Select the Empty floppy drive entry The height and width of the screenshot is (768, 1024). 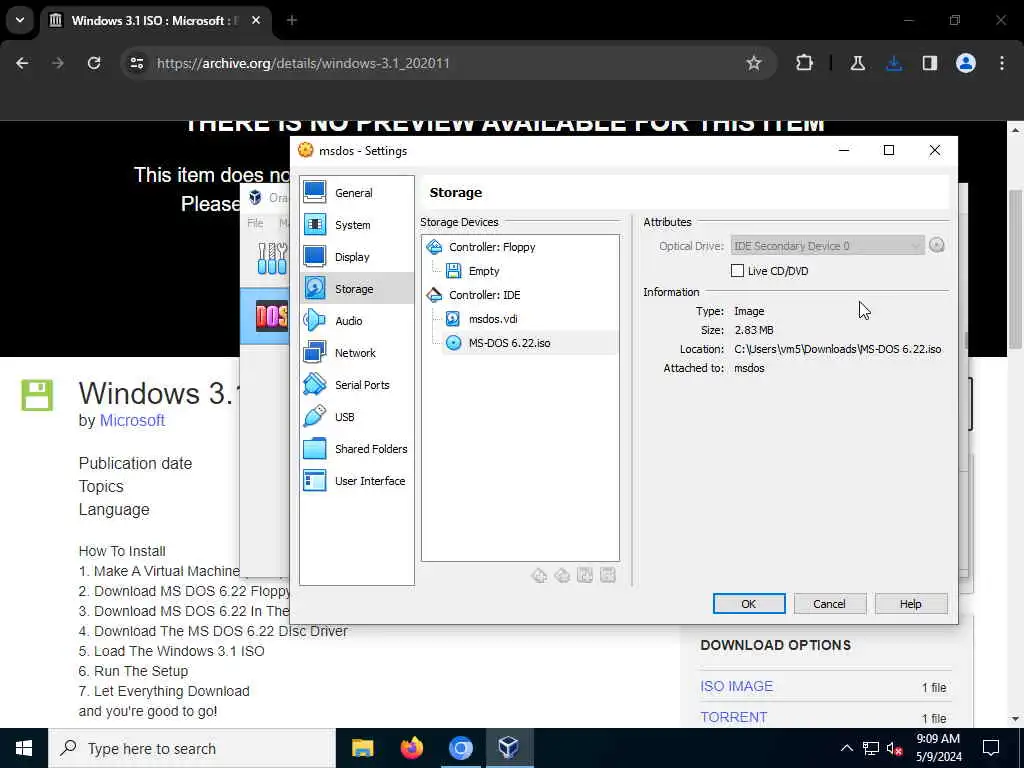coord(483,270)
